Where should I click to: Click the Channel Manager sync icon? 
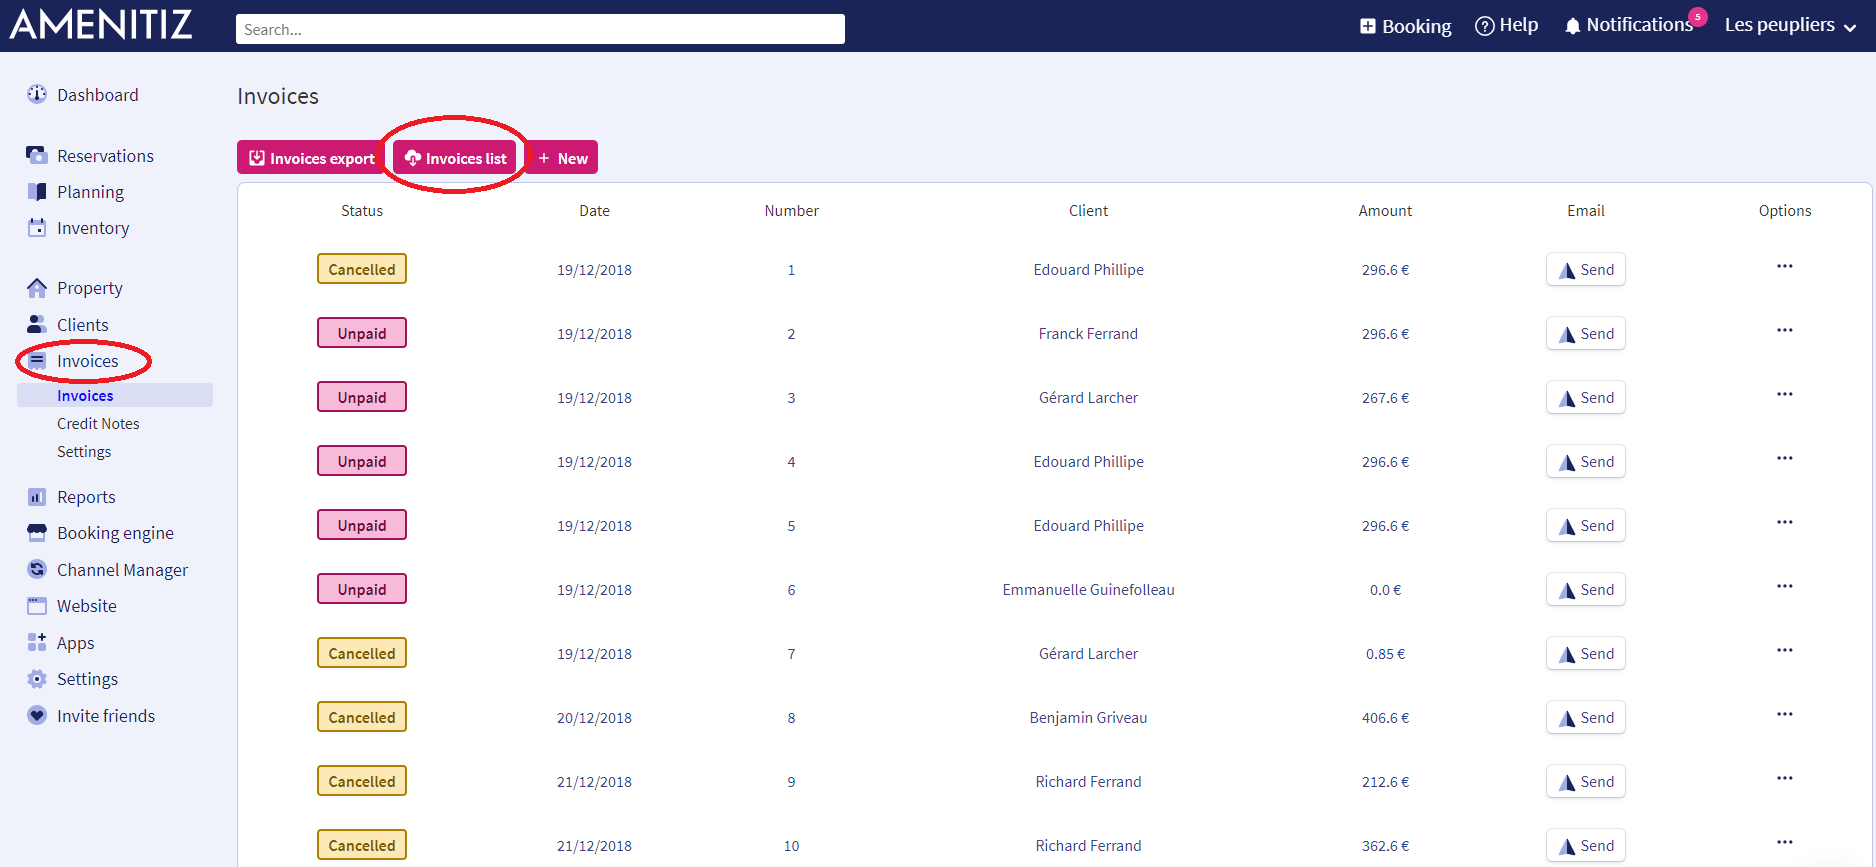click(37, 569)
